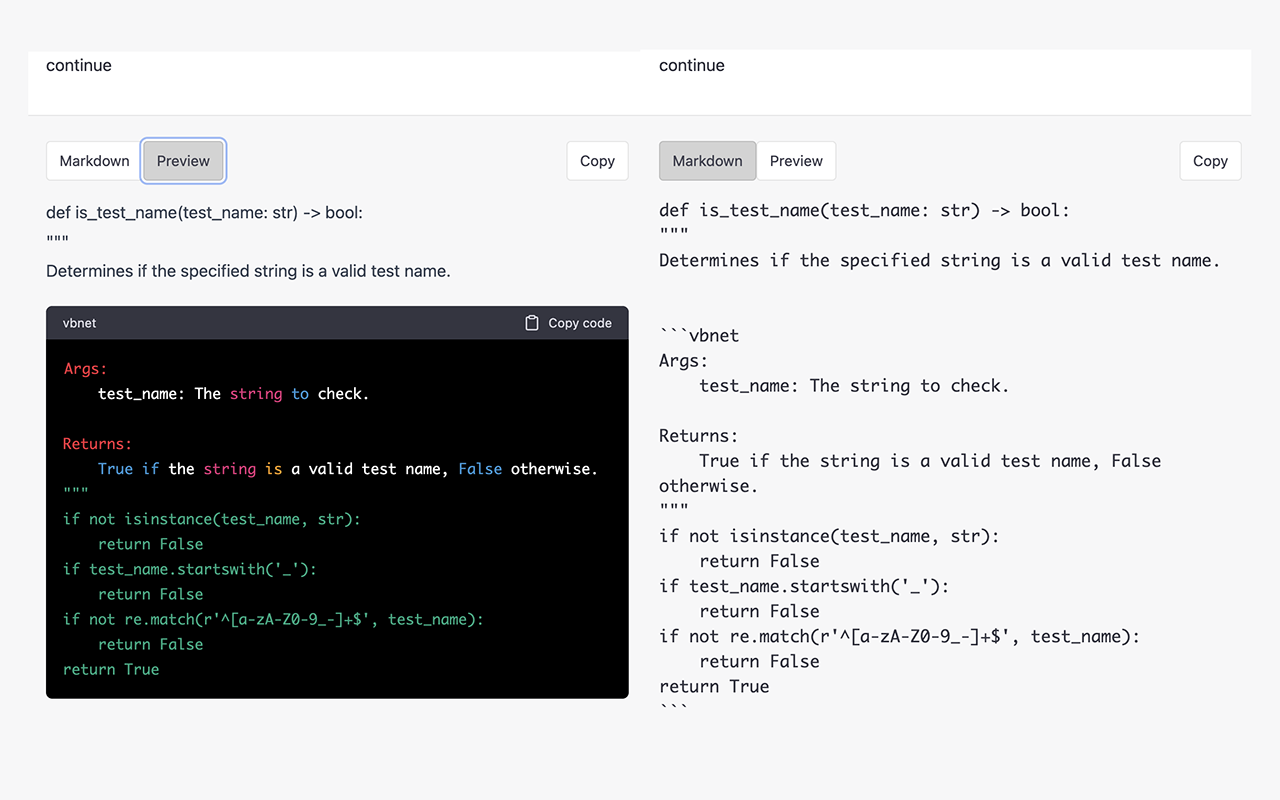Click 're.match' line in dark code block
The height and width of the screenshot is (800, 1280).
click(273, 619)
